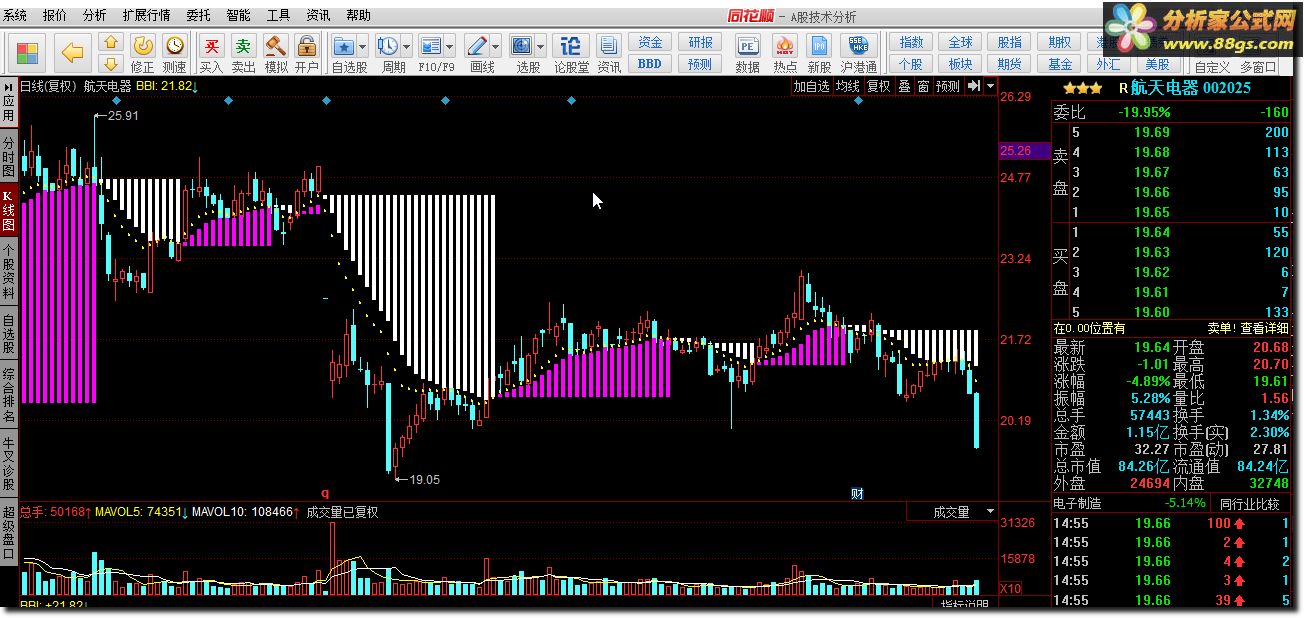Screen dimensions: 1305x618
Task: Open the 工具 menu
Action: (x=278, y=16)
